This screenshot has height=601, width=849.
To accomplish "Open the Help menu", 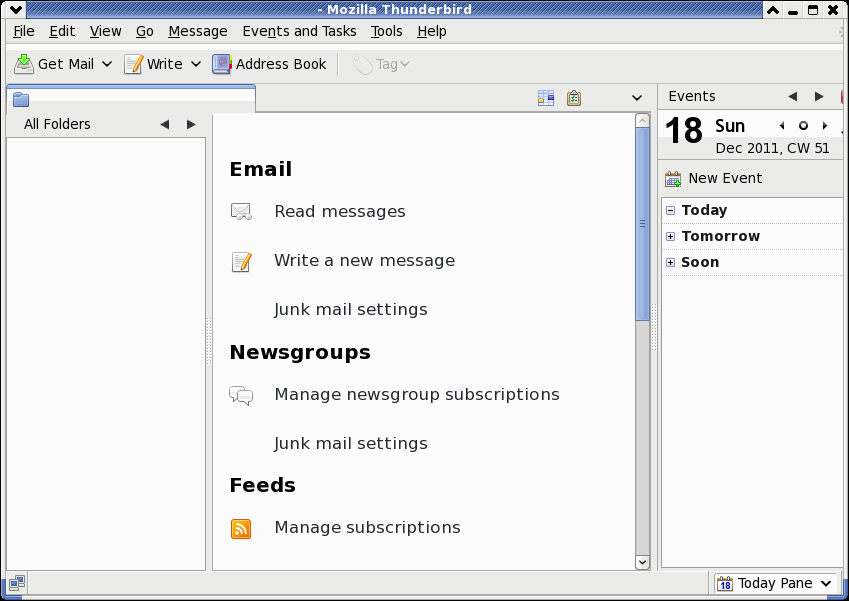I will coord(432,31).
